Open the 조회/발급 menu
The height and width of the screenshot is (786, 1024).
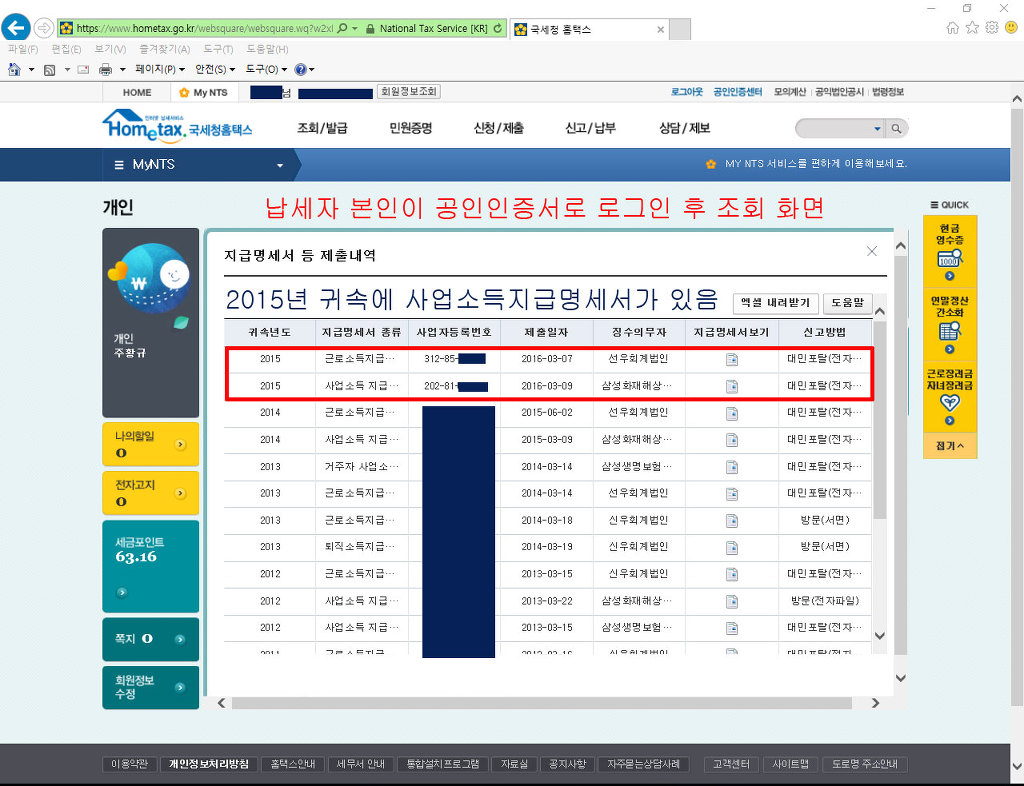tap(322, 128)
